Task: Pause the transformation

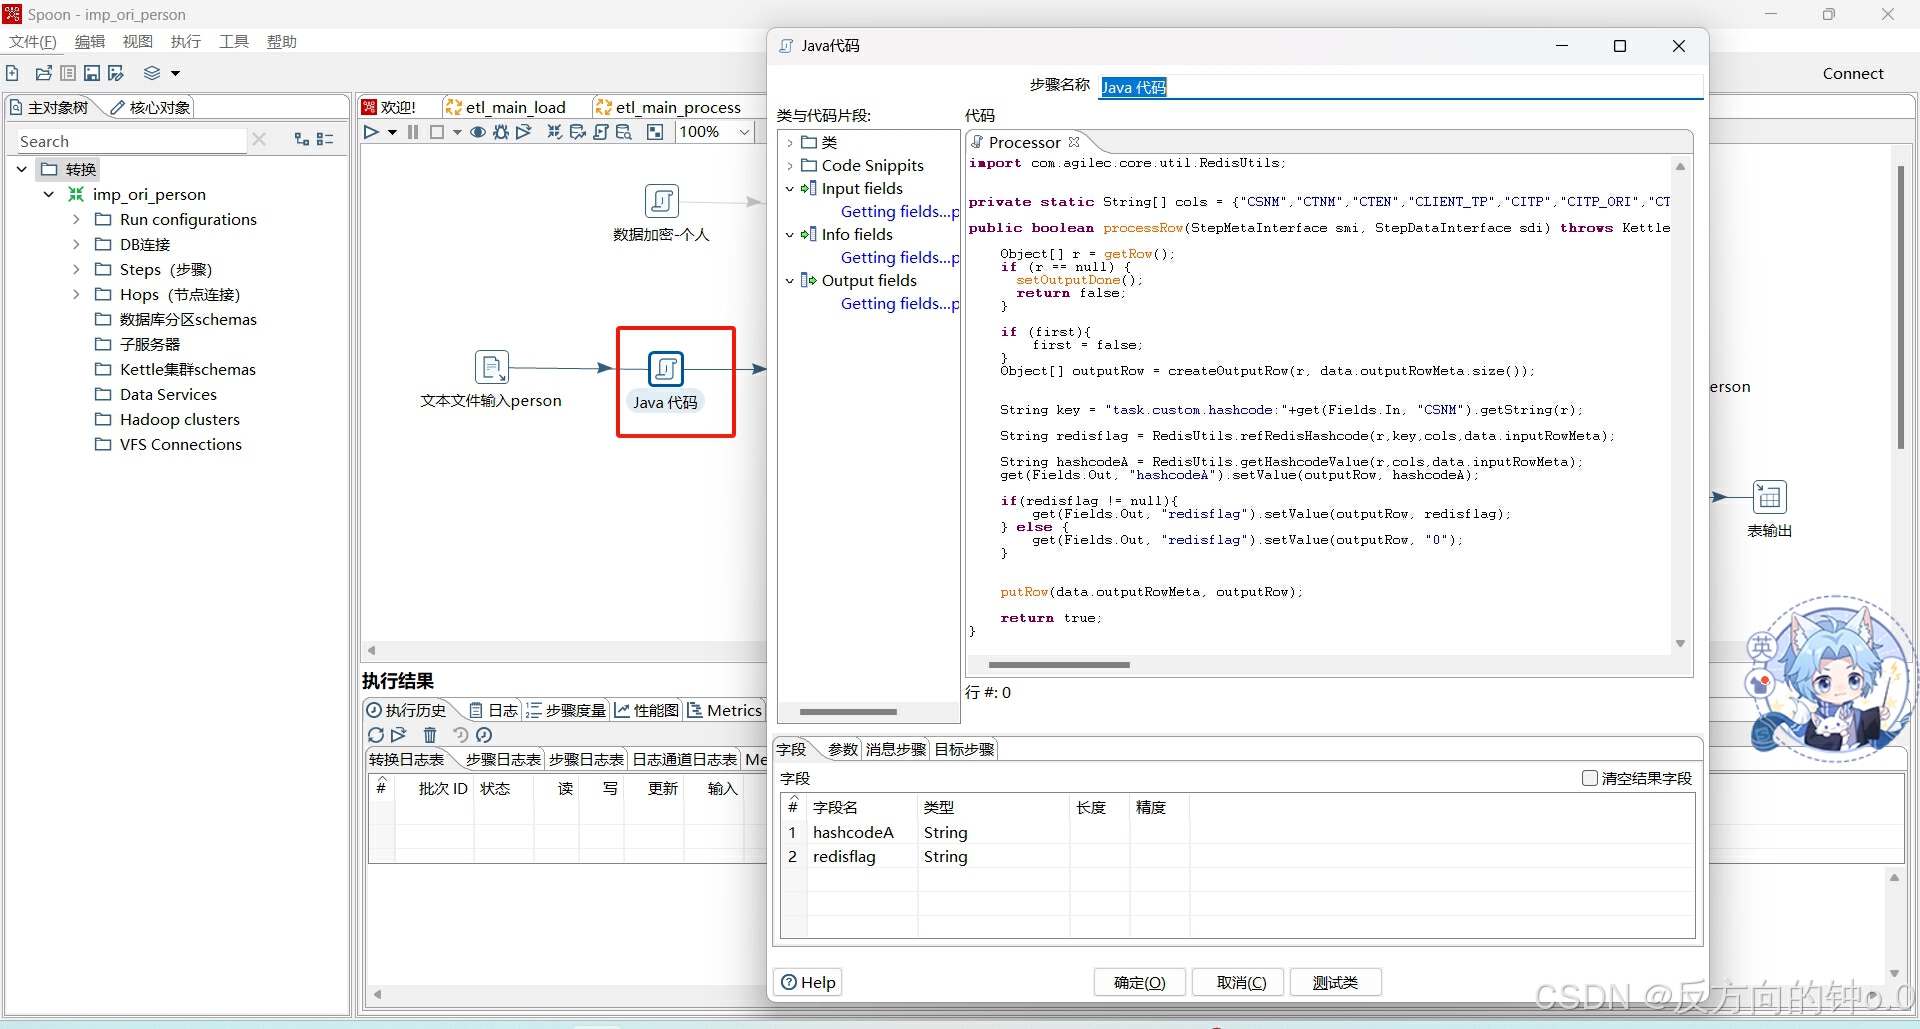Action: coord(413,132)
